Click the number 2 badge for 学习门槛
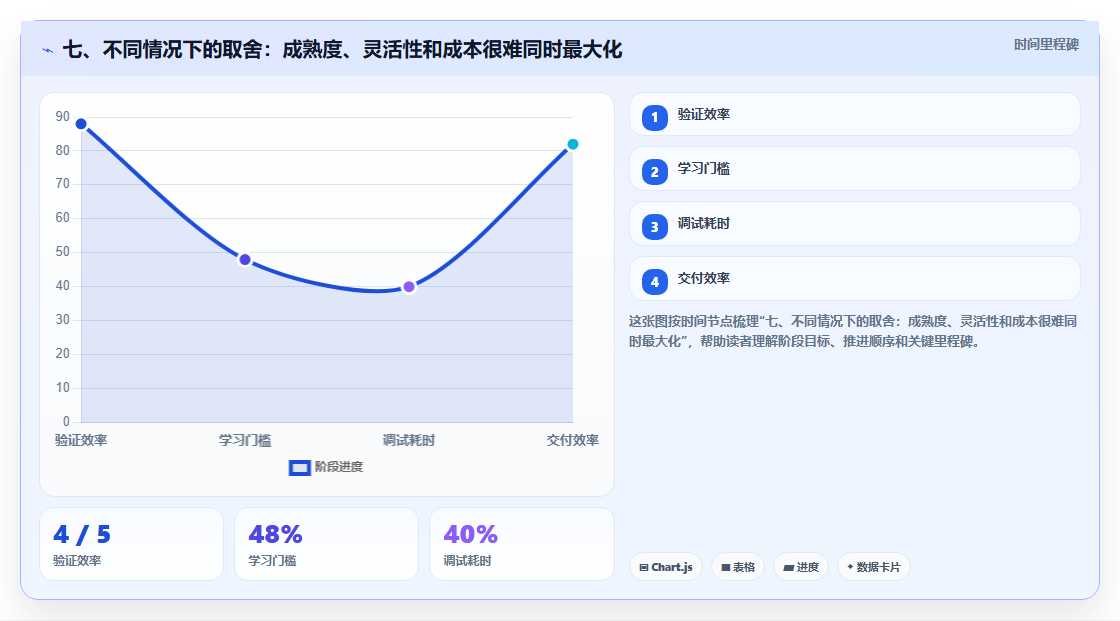Image resolution: width=1120 pixels, height=621 pixels. tap(654, 172)
